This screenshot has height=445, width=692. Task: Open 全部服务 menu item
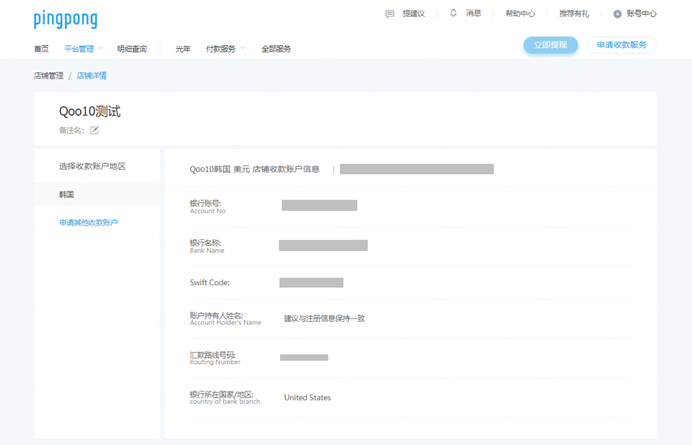276,49
